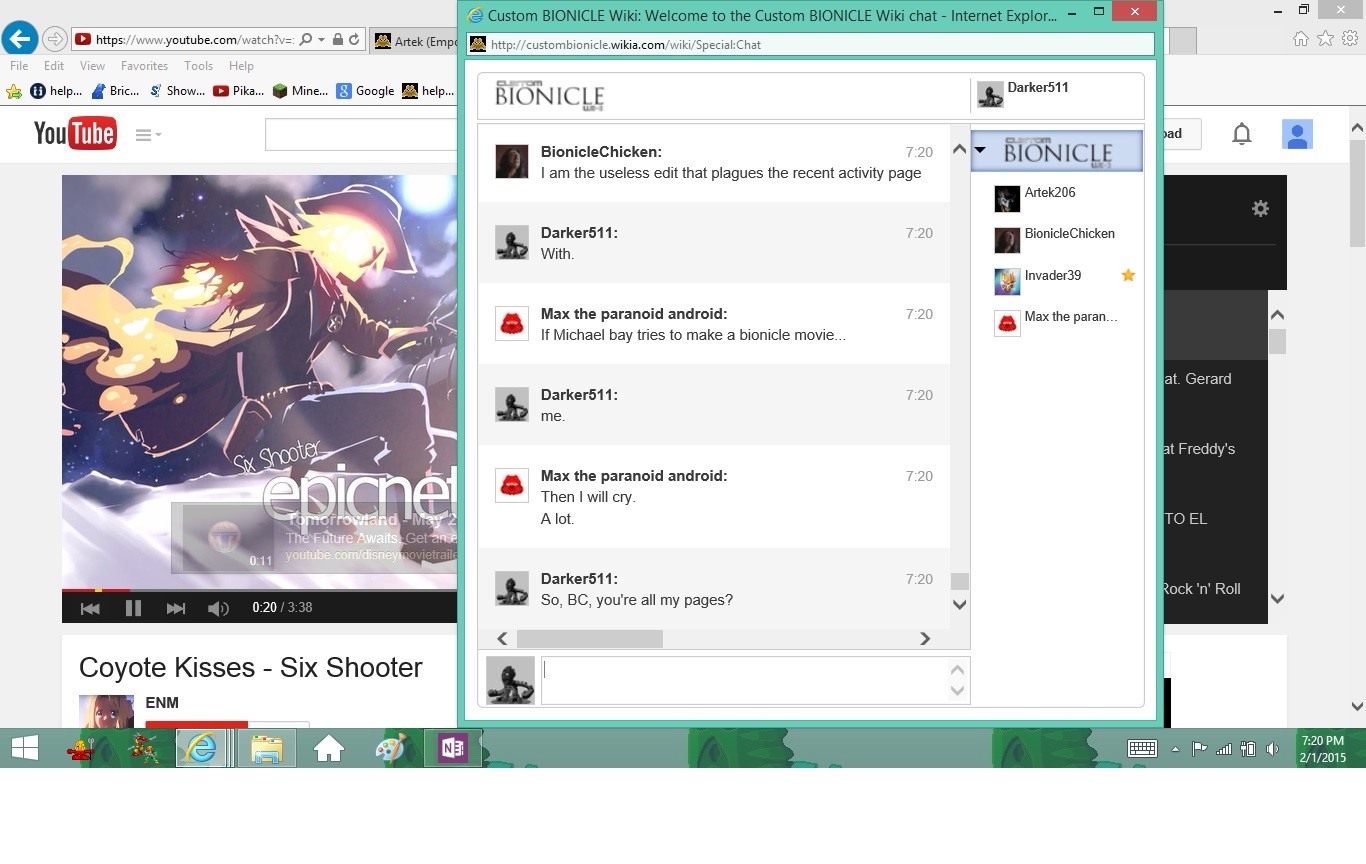Open the YouTube guide menu dropdown
The height and width of the screenshot is (864, 1366).
click(x=148, y=135)
